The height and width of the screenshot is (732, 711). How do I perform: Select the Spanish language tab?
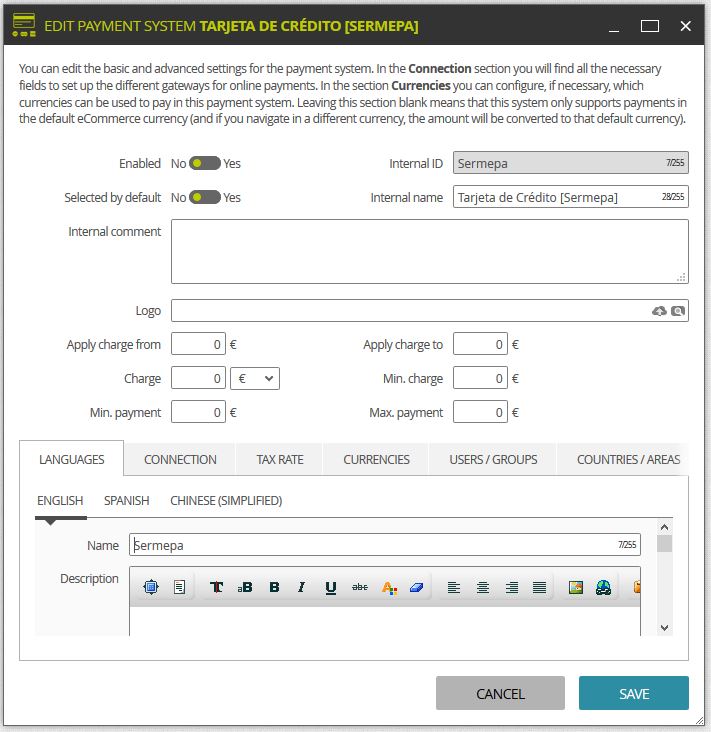pos(127,500)
